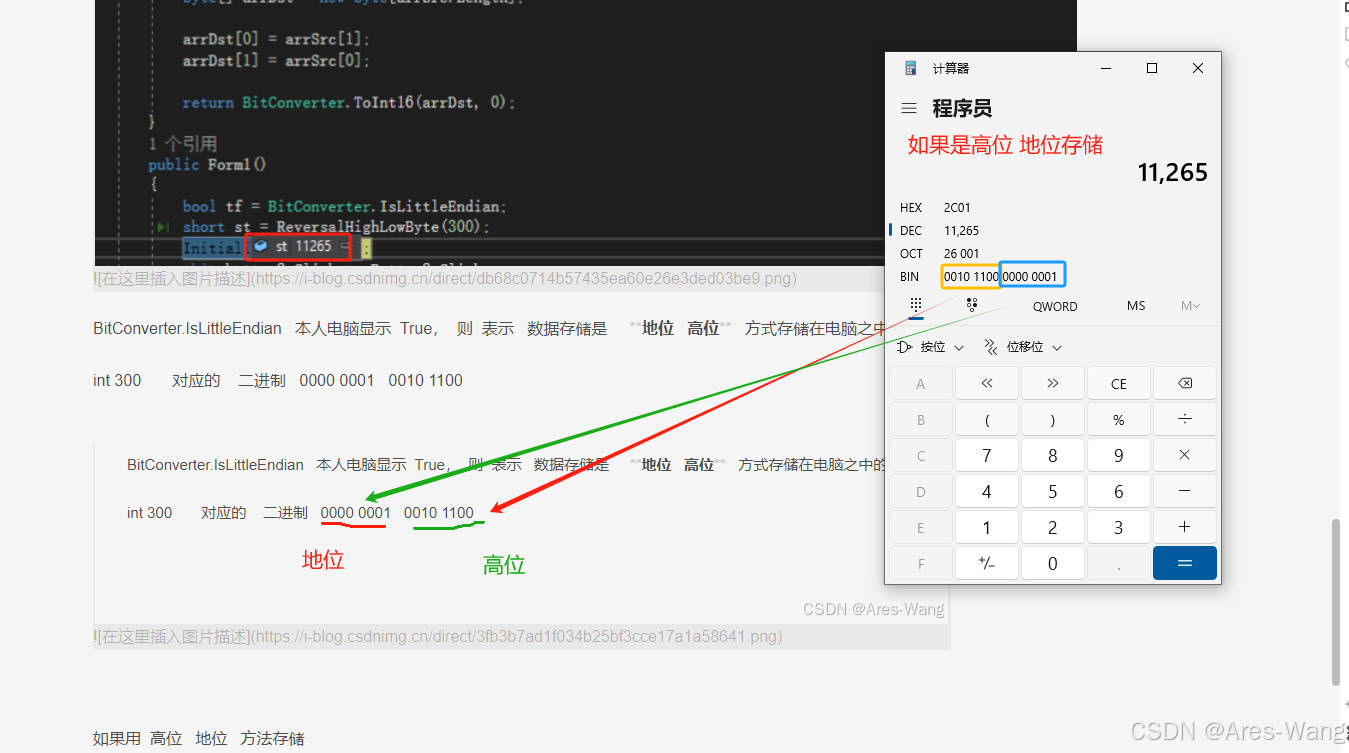The image size is (1349, 753).
Task: Click the digit 6 key
Action: click(1119, 492)
